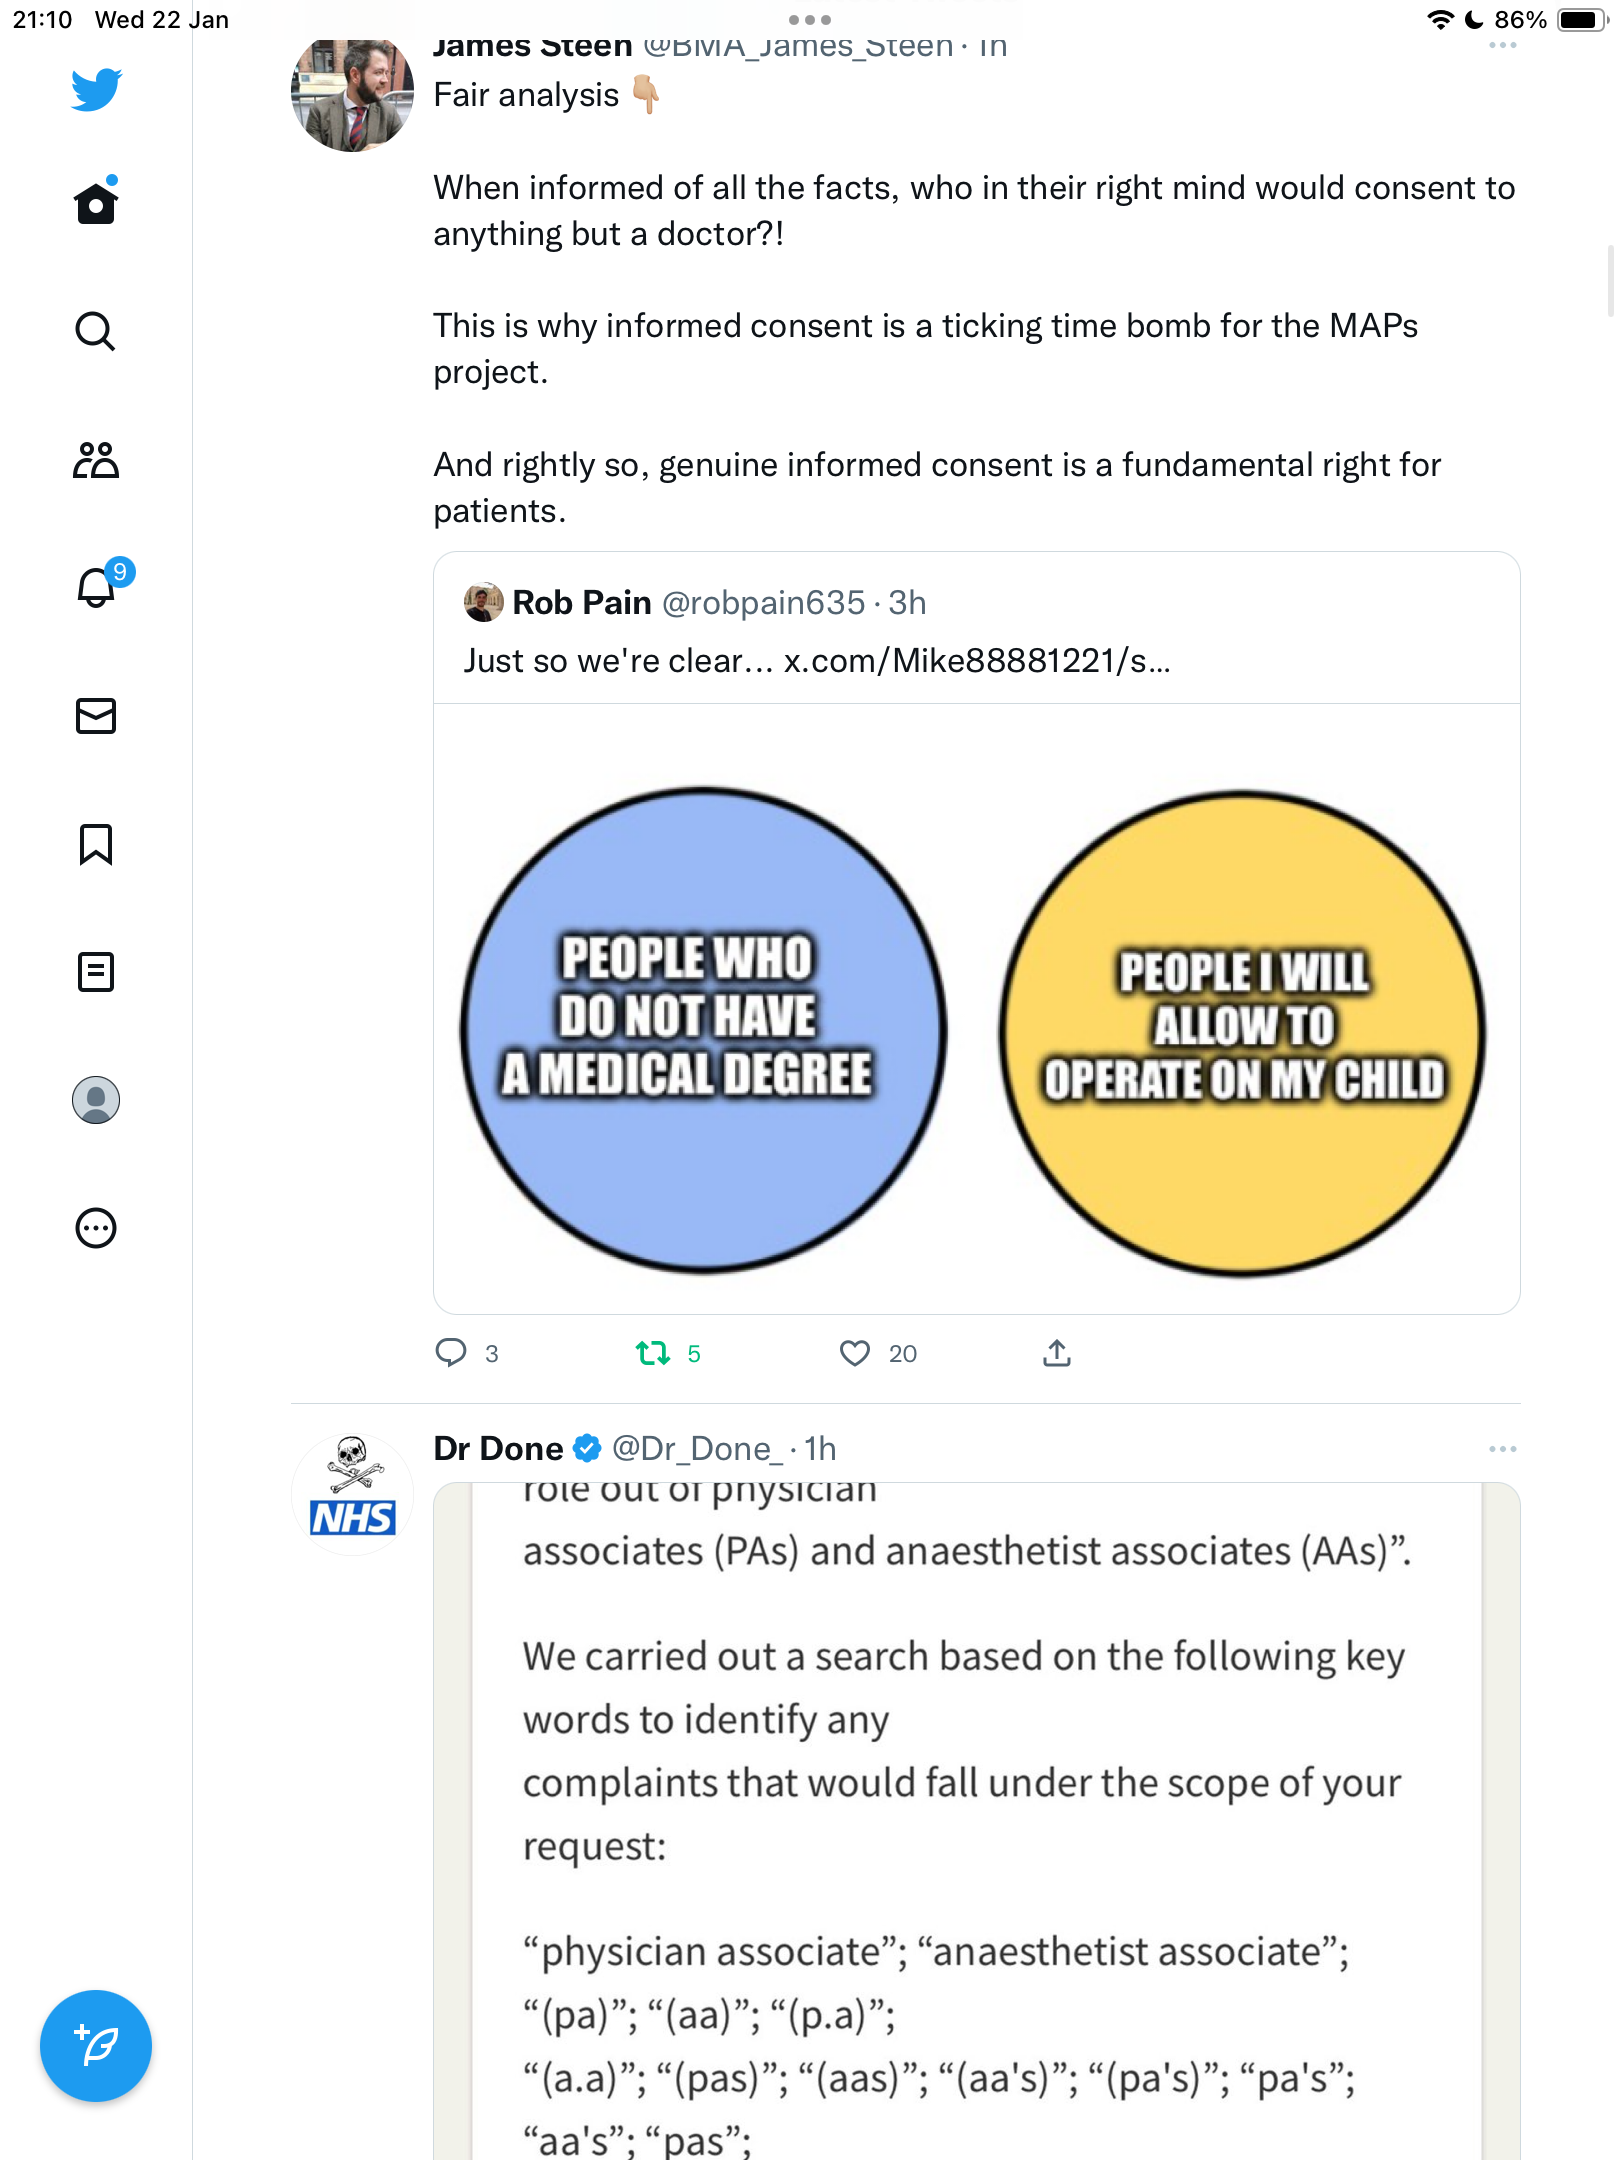Open the three-dot menu on James Steen's tweet

point(1502,45)
